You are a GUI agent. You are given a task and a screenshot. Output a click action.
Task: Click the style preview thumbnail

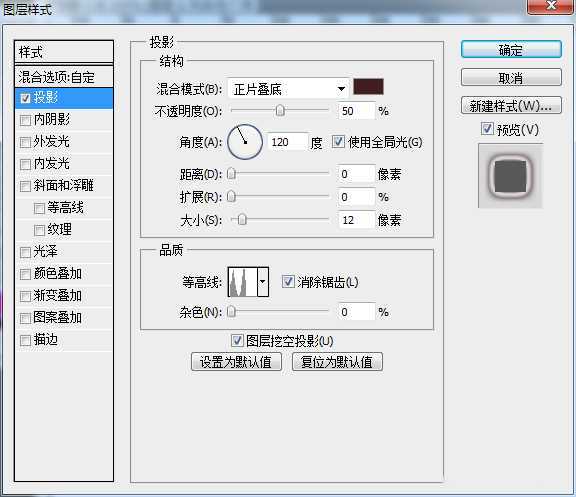click(x=510, y=176)
